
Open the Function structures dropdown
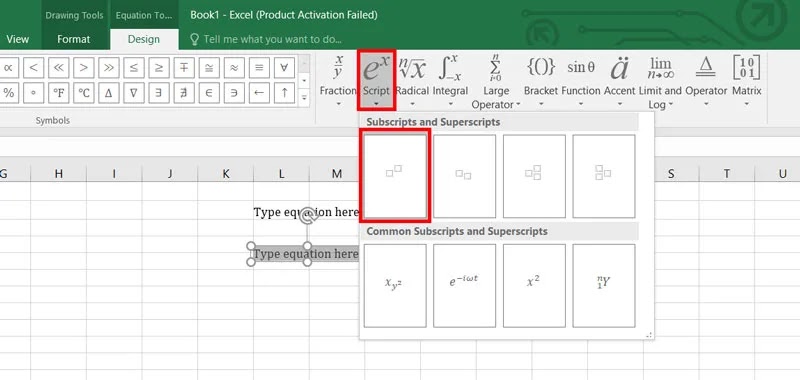[581, 81]
